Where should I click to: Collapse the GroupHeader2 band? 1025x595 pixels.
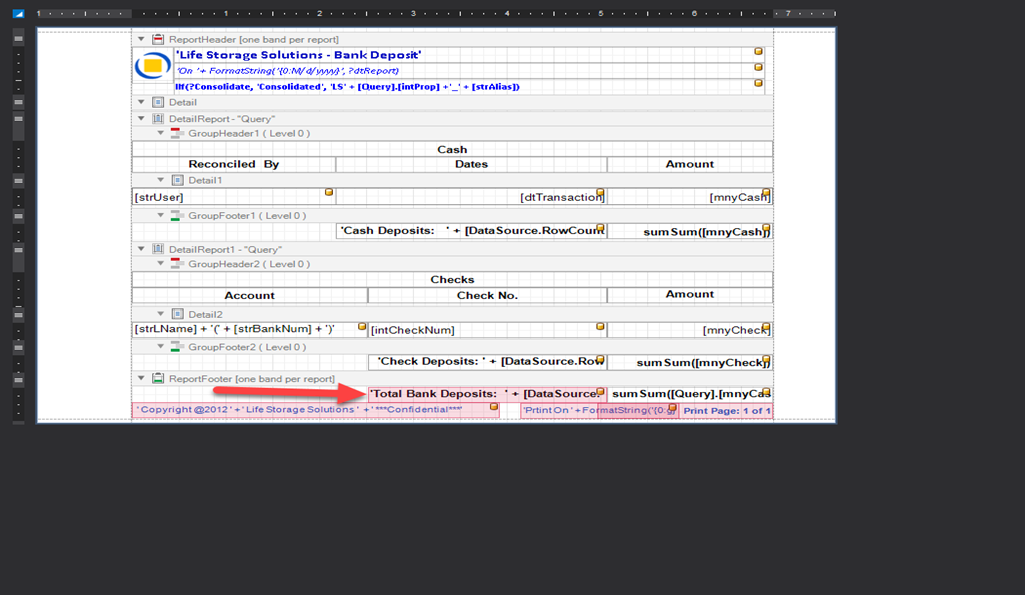click(160, 264)
